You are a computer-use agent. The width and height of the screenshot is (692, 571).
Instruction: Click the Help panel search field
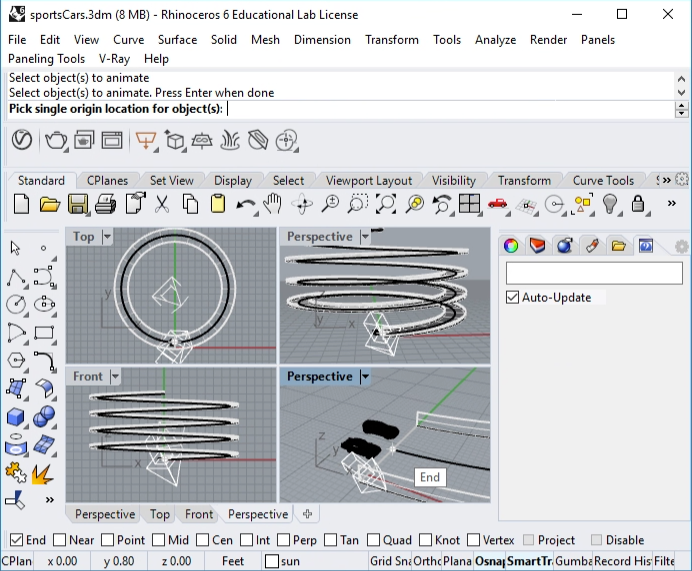click(594, 273)
